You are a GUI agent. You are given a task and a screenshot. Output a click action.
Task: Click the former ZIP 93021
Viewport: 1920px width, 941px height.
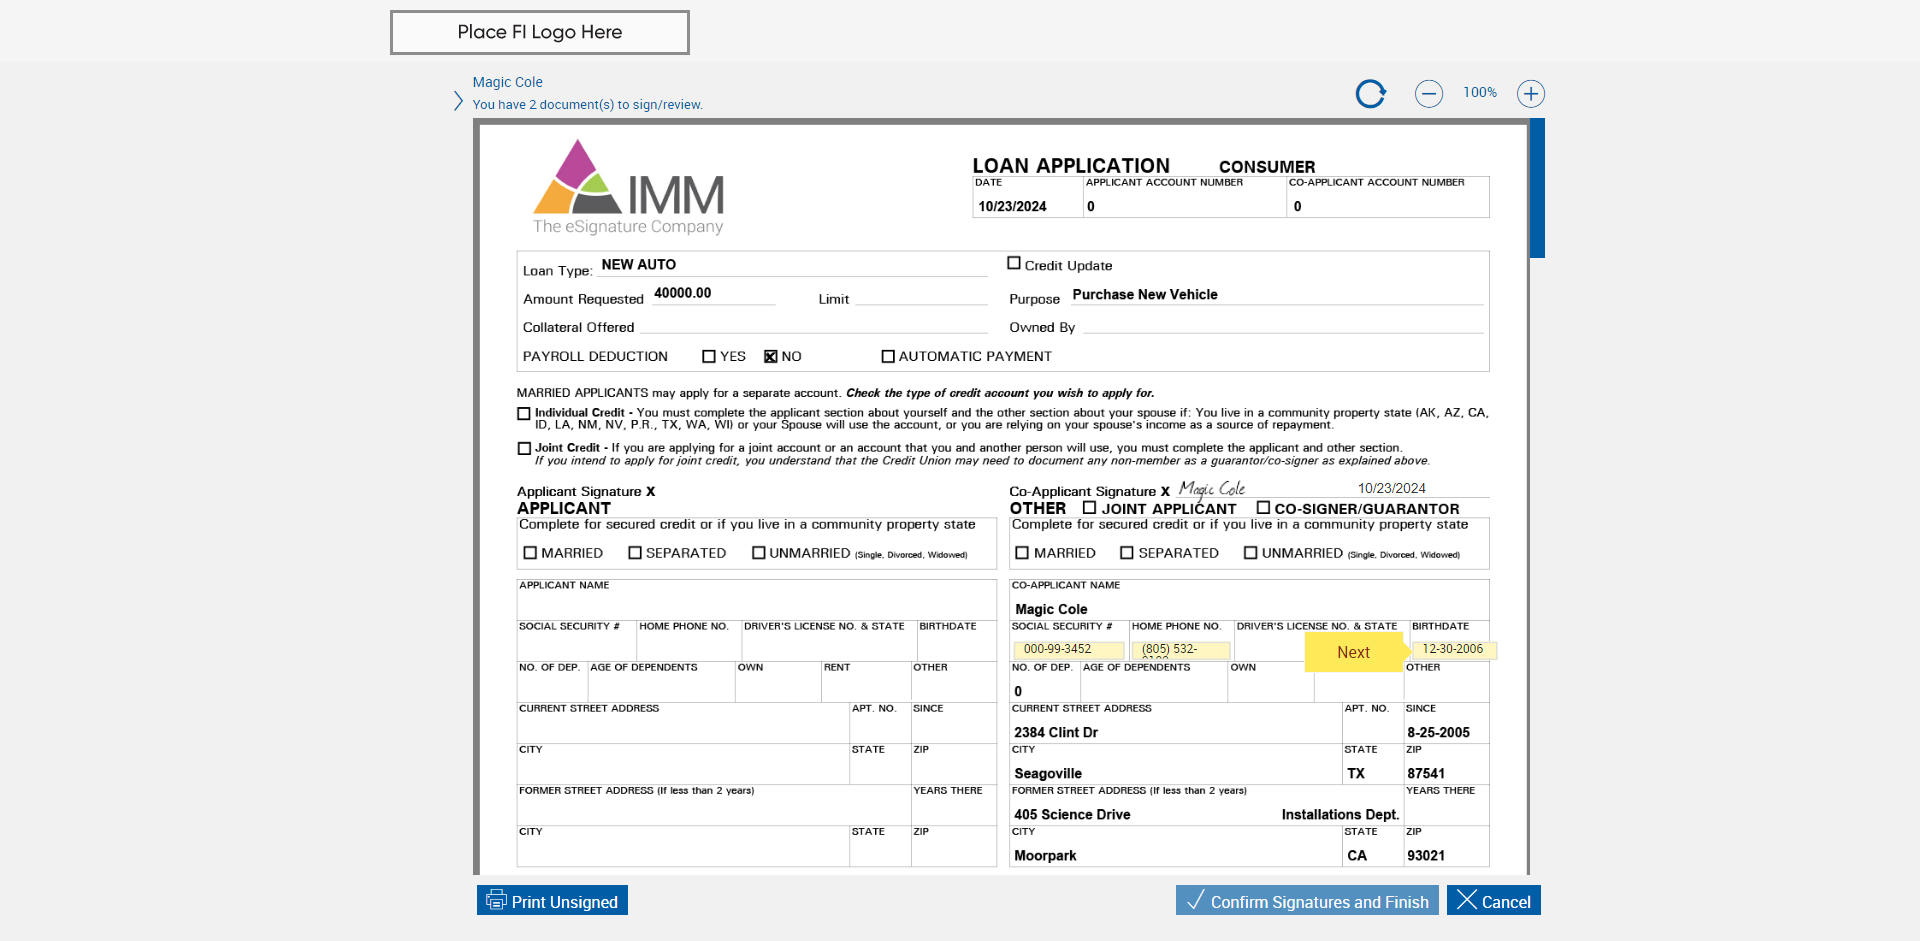1426,855
